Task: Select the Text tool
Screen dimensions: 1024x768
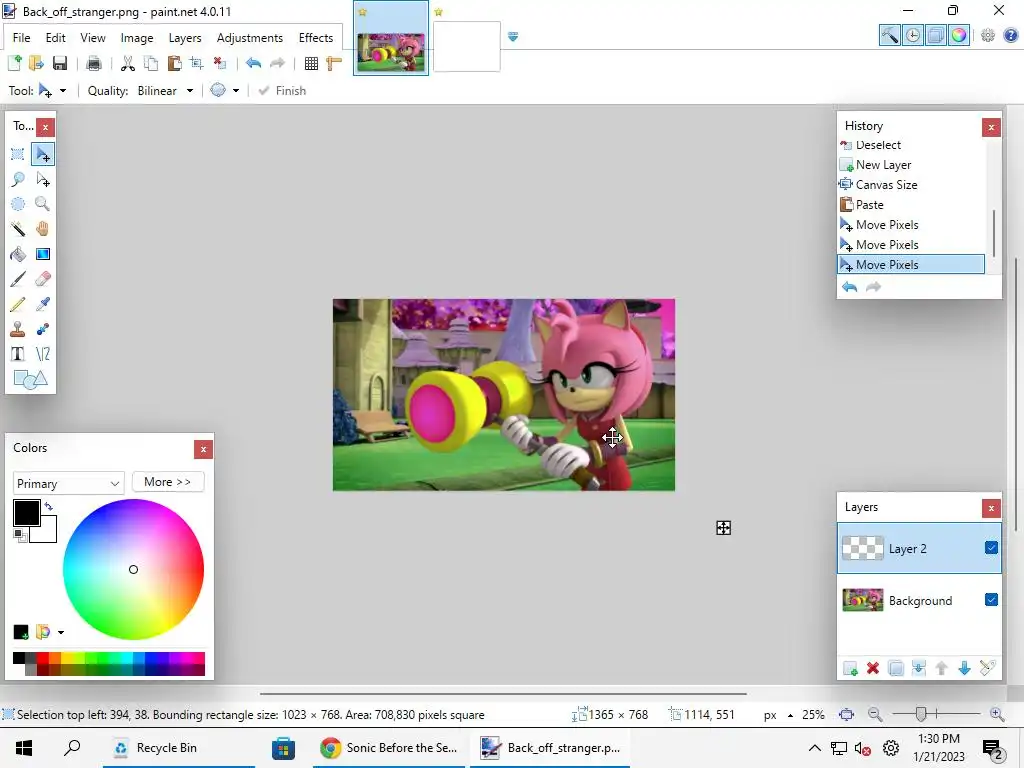Action: point(18,354)
